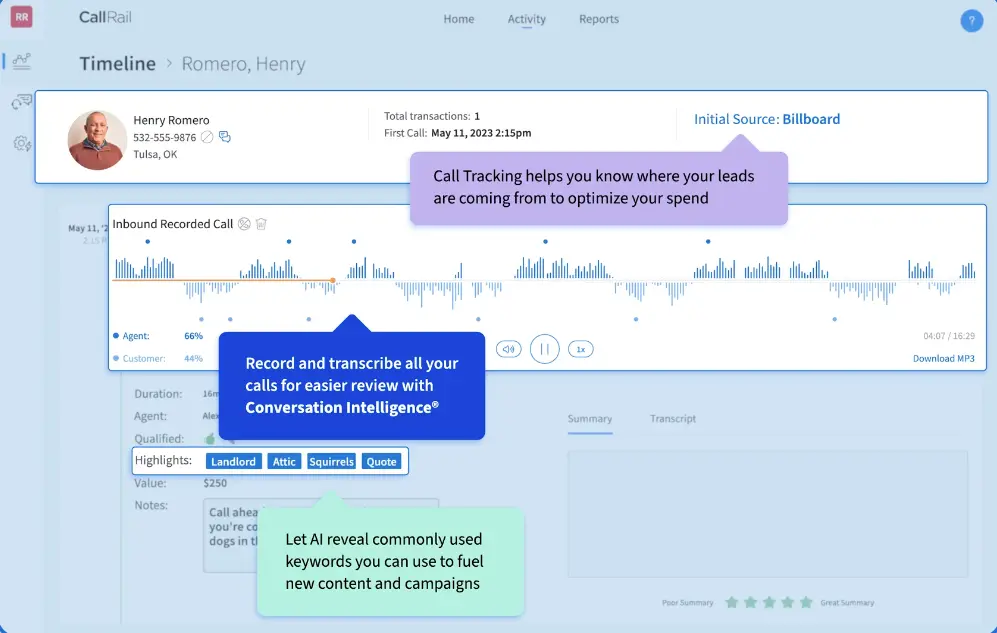The width and height of the screenshot is (997, 633).
Task: Open text message icon beside phone number
Action: [x=225, y=137]
